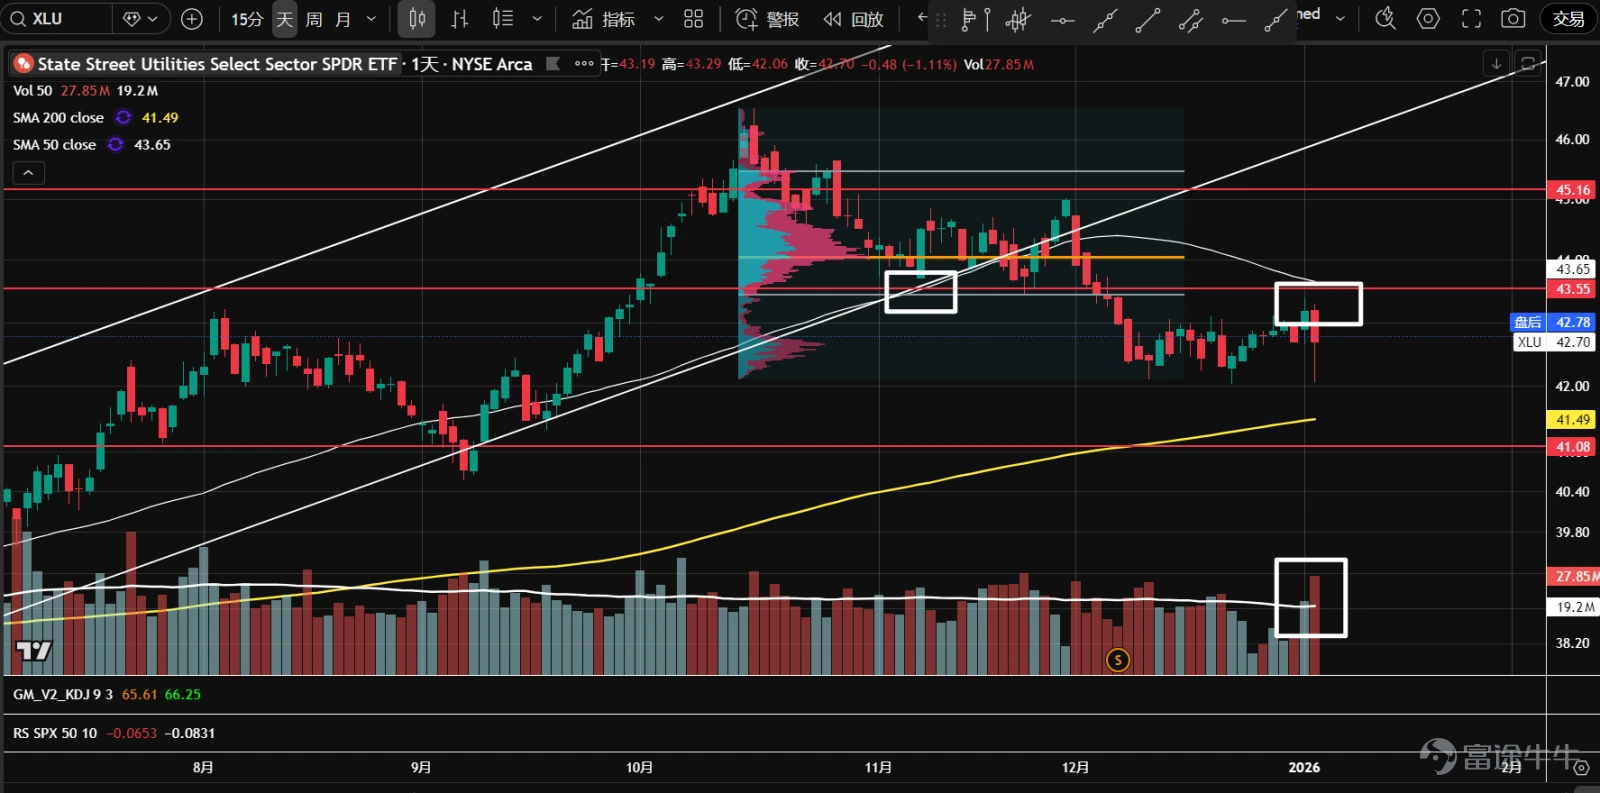Open the 指标 indicators dialog
Image resolution: width=1600 pixels, height=793 pixels.
604,19
